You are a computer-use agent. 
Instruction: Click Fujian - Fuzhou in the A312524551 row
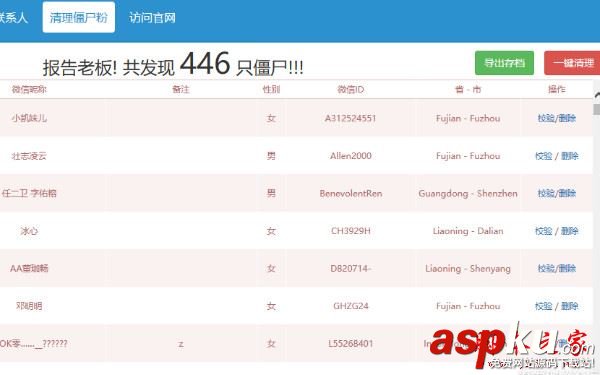(468, 118)
